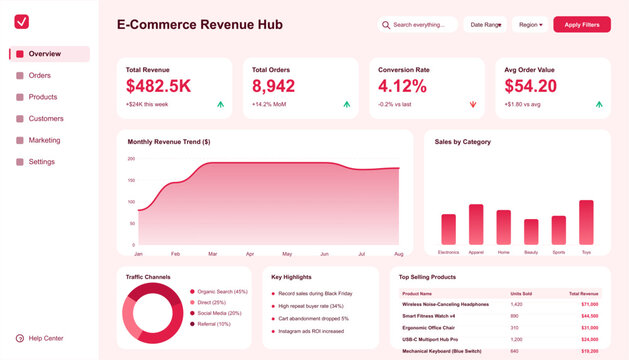The width and height of the screenshot is (629, 360).
Task: Click the Home bar in Sales by Category
Action: pos(504,228)
